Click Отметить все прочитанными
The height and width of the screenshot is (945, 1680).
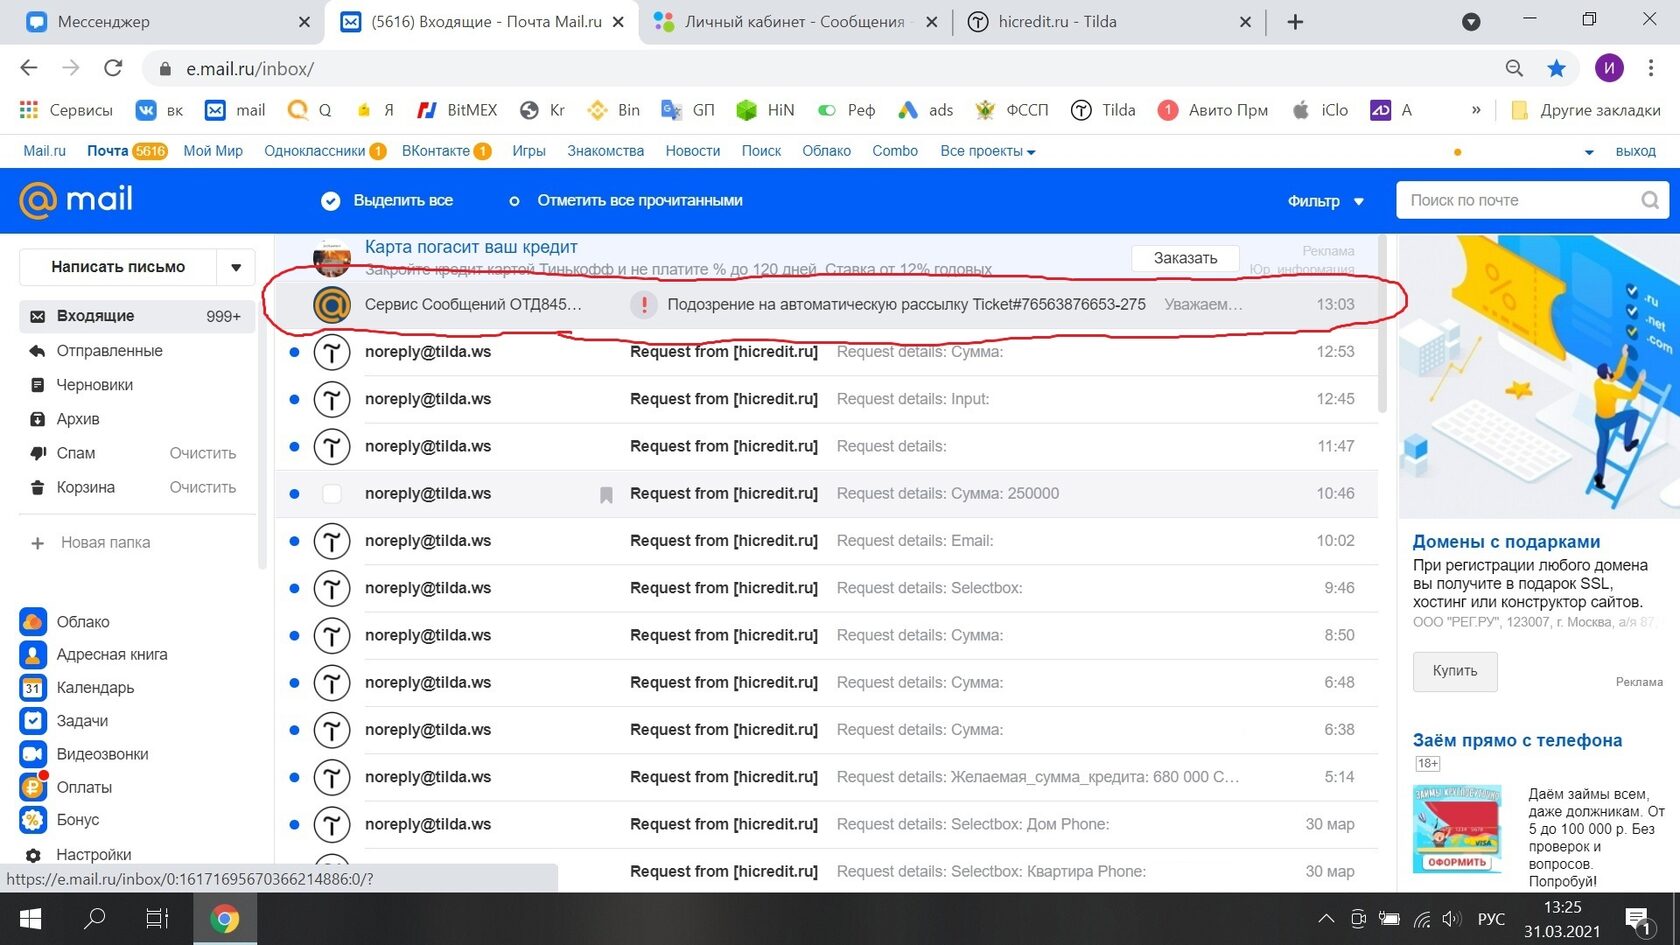click(x=628, y=201)
